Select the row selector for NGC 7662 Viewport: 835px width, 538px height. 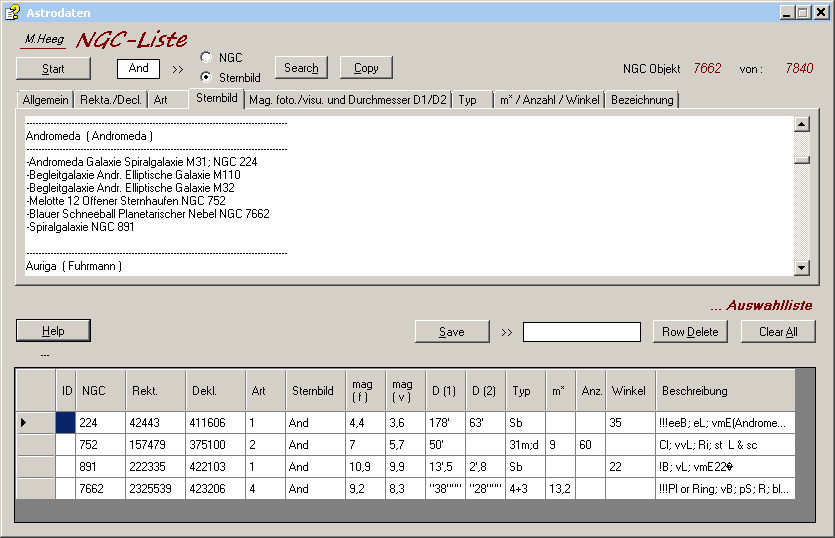point(36,488)
